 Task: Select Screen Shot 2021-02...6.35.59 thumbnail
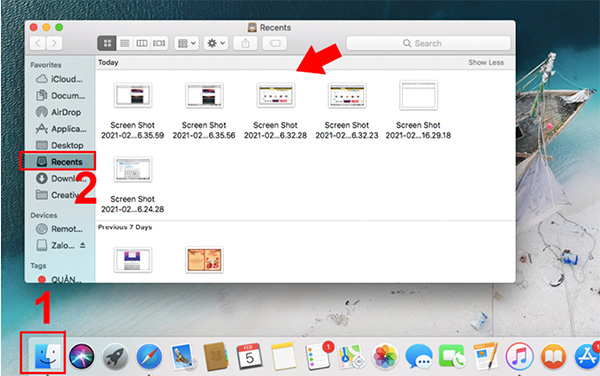click(x=133, y=95)
